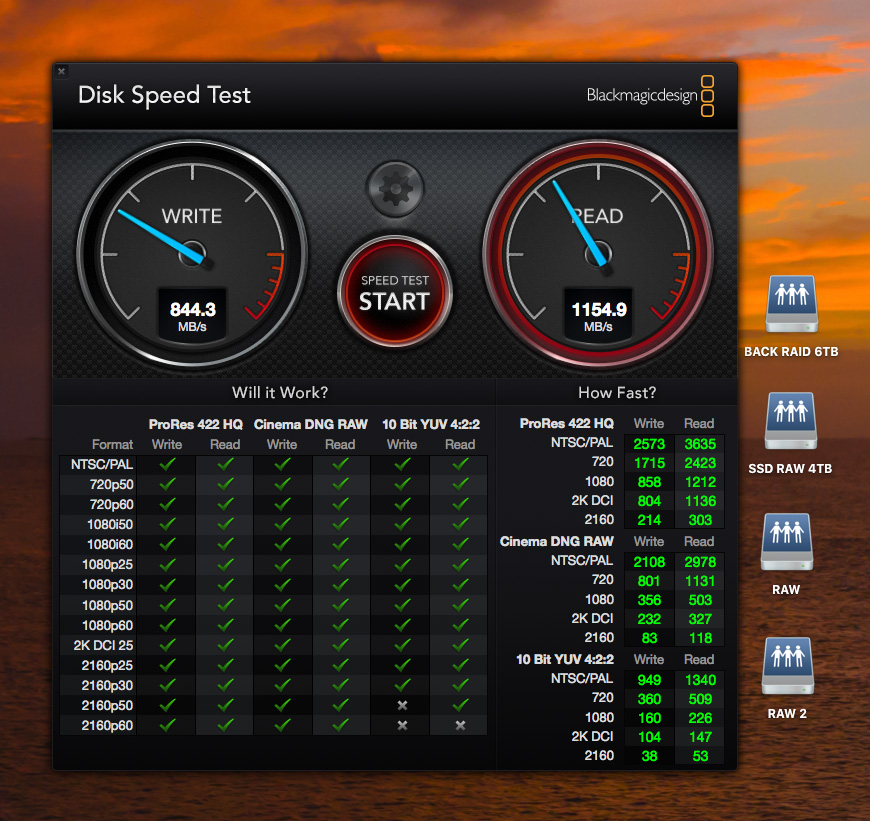The width and height of the screenshot is (870, 821).
Task: Click 10 Bit YUV write checkmark for 1080p60
Action: coord(402,625)
